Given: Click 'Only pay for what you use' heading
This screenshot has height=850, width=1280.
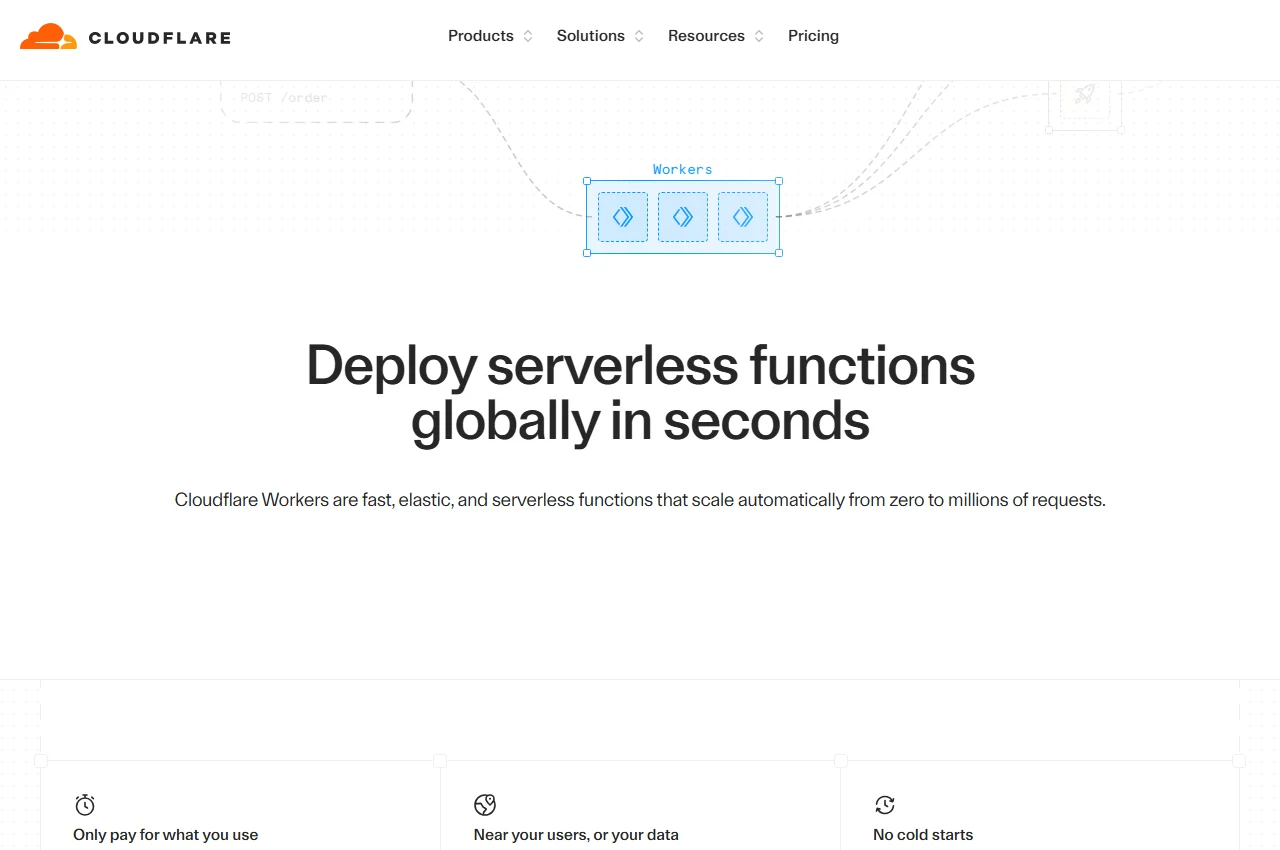Looking at the screenshot, I should 166,834.
